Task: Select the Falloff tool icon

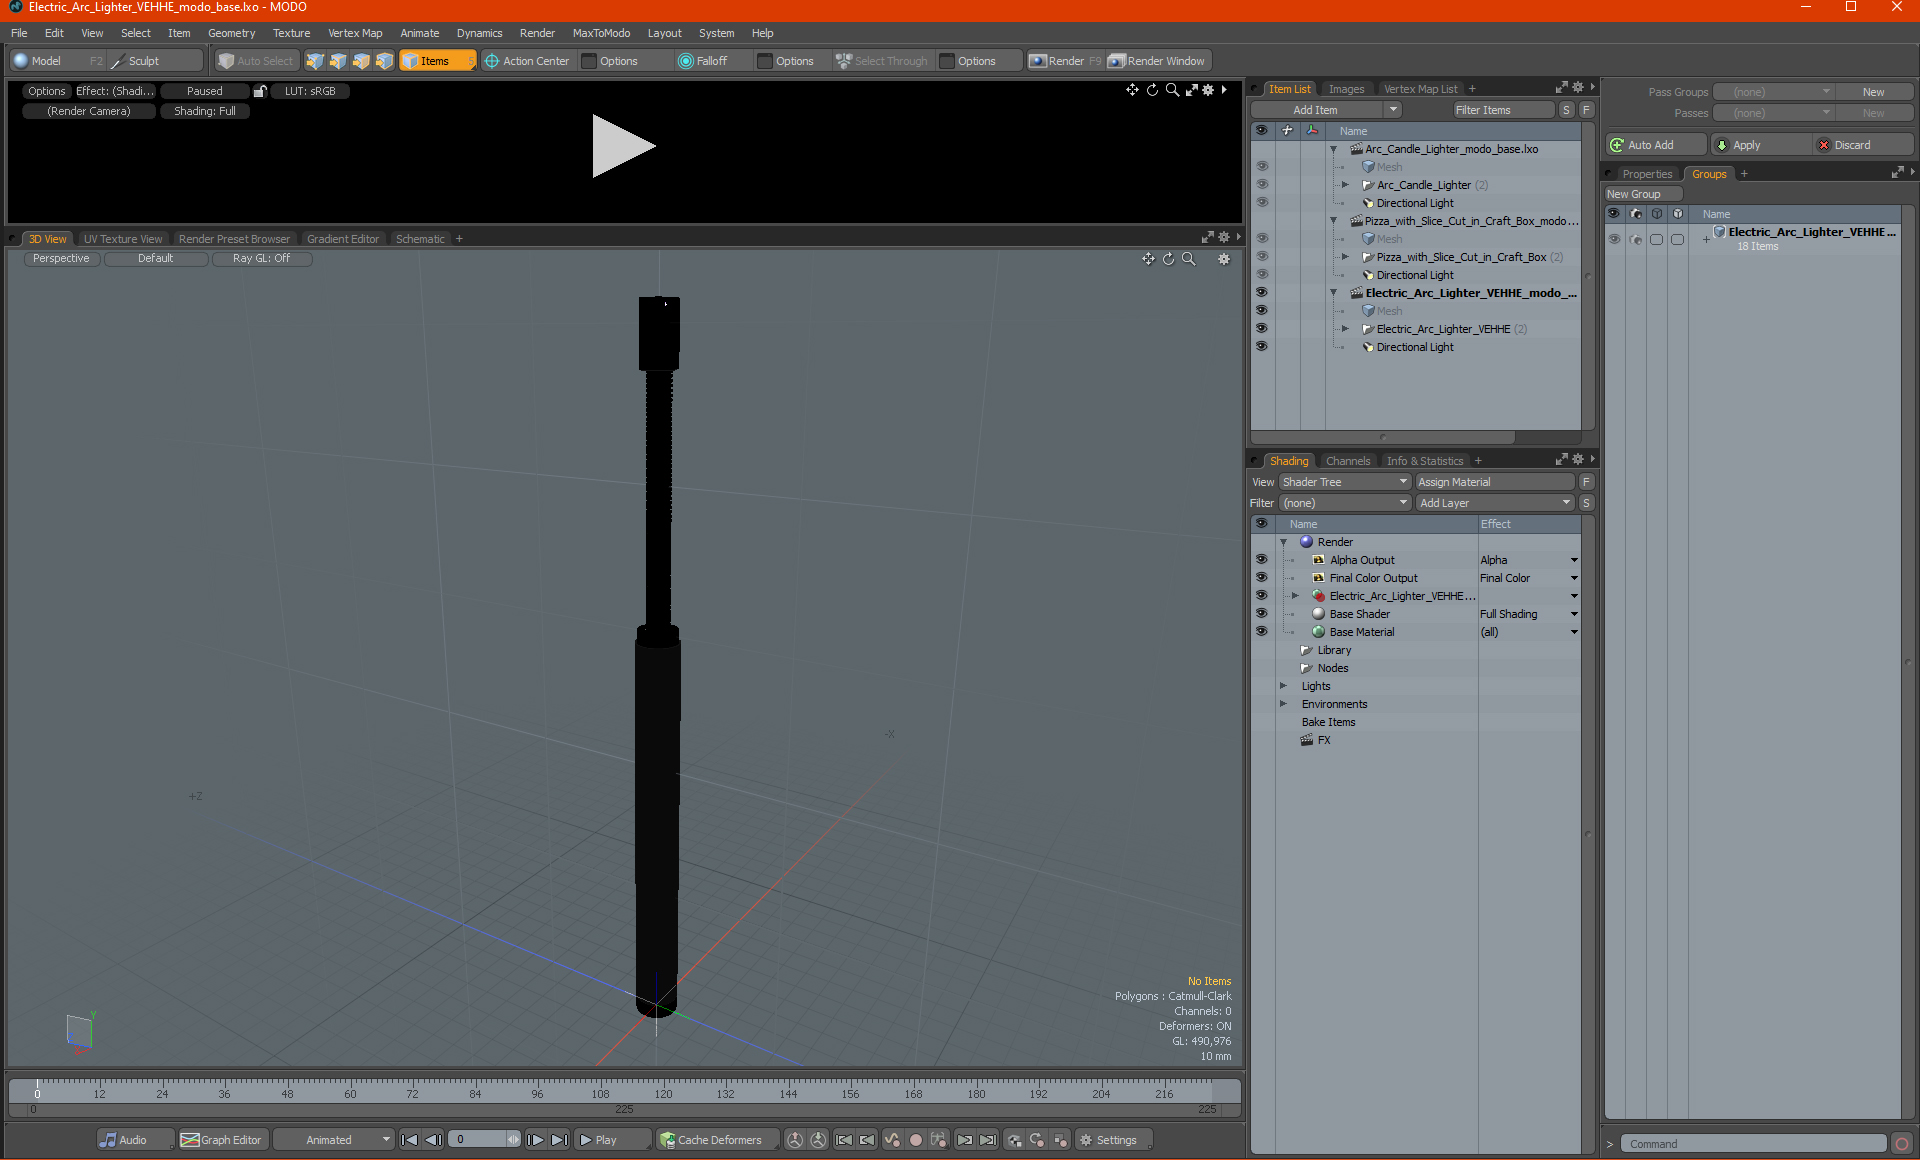Action: click(686, 60)
